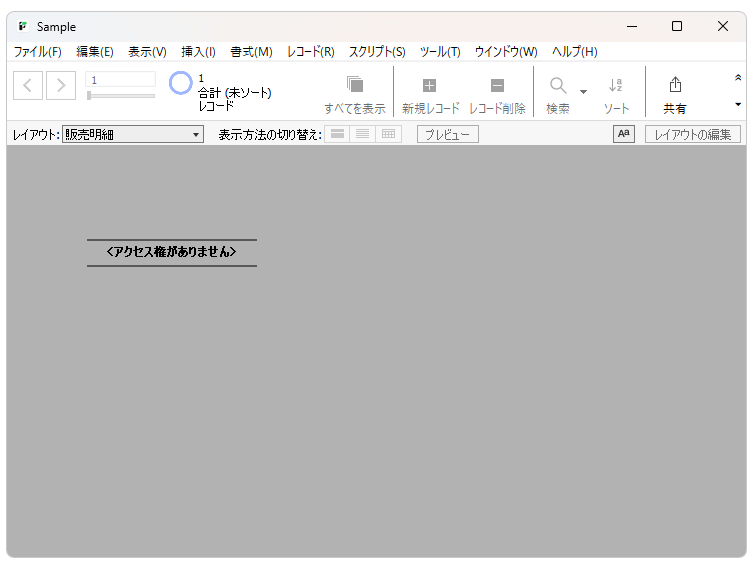Viewport: 755px width, 568px height.
Task: Open the レイアウト dropdown showing 販売明細
Action: coord(133,134)
